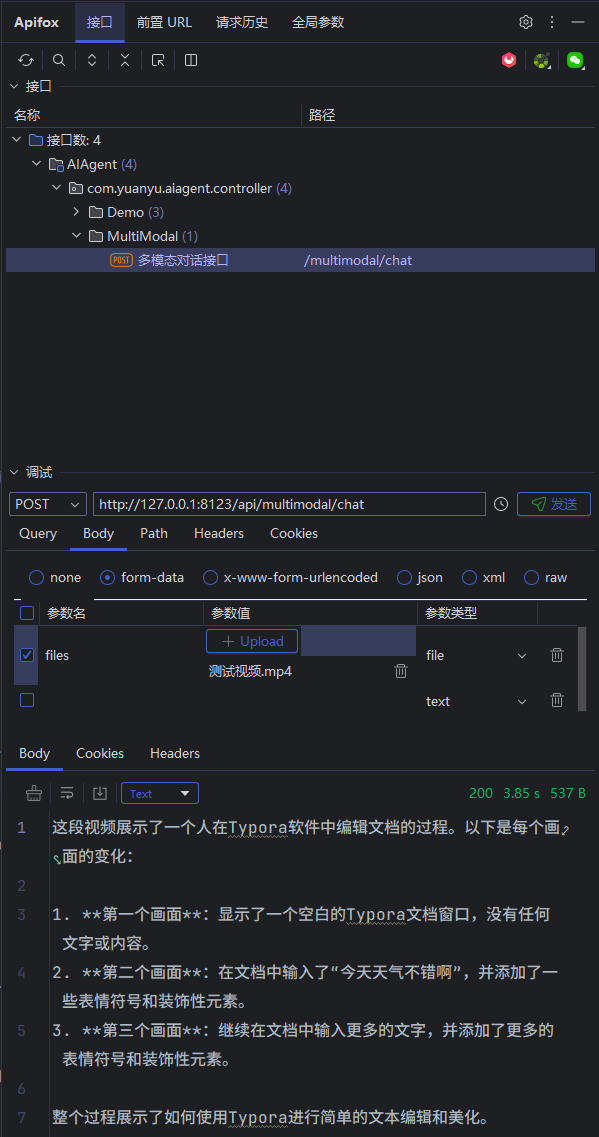The height and width of the screenshot is (1137, 599).
Task: Switch to the 接口 tab
Action: (x=99, y=22)
